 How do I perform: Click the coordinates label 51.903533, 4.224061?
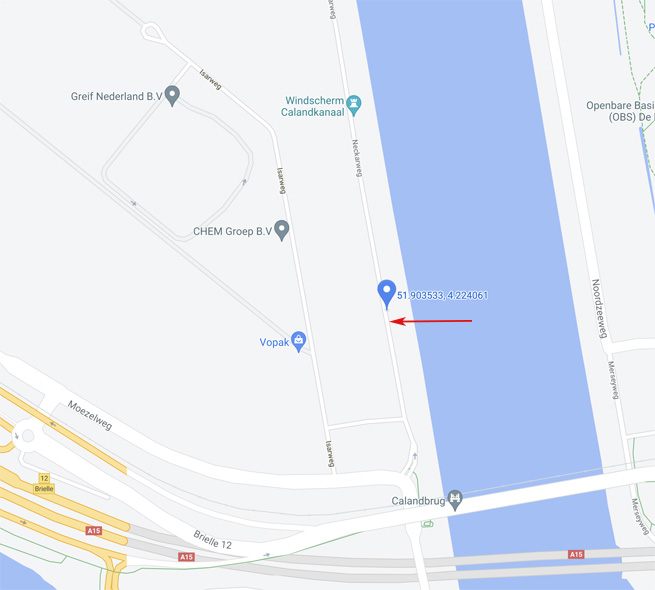pyautogui.click(x=442, y=295)
